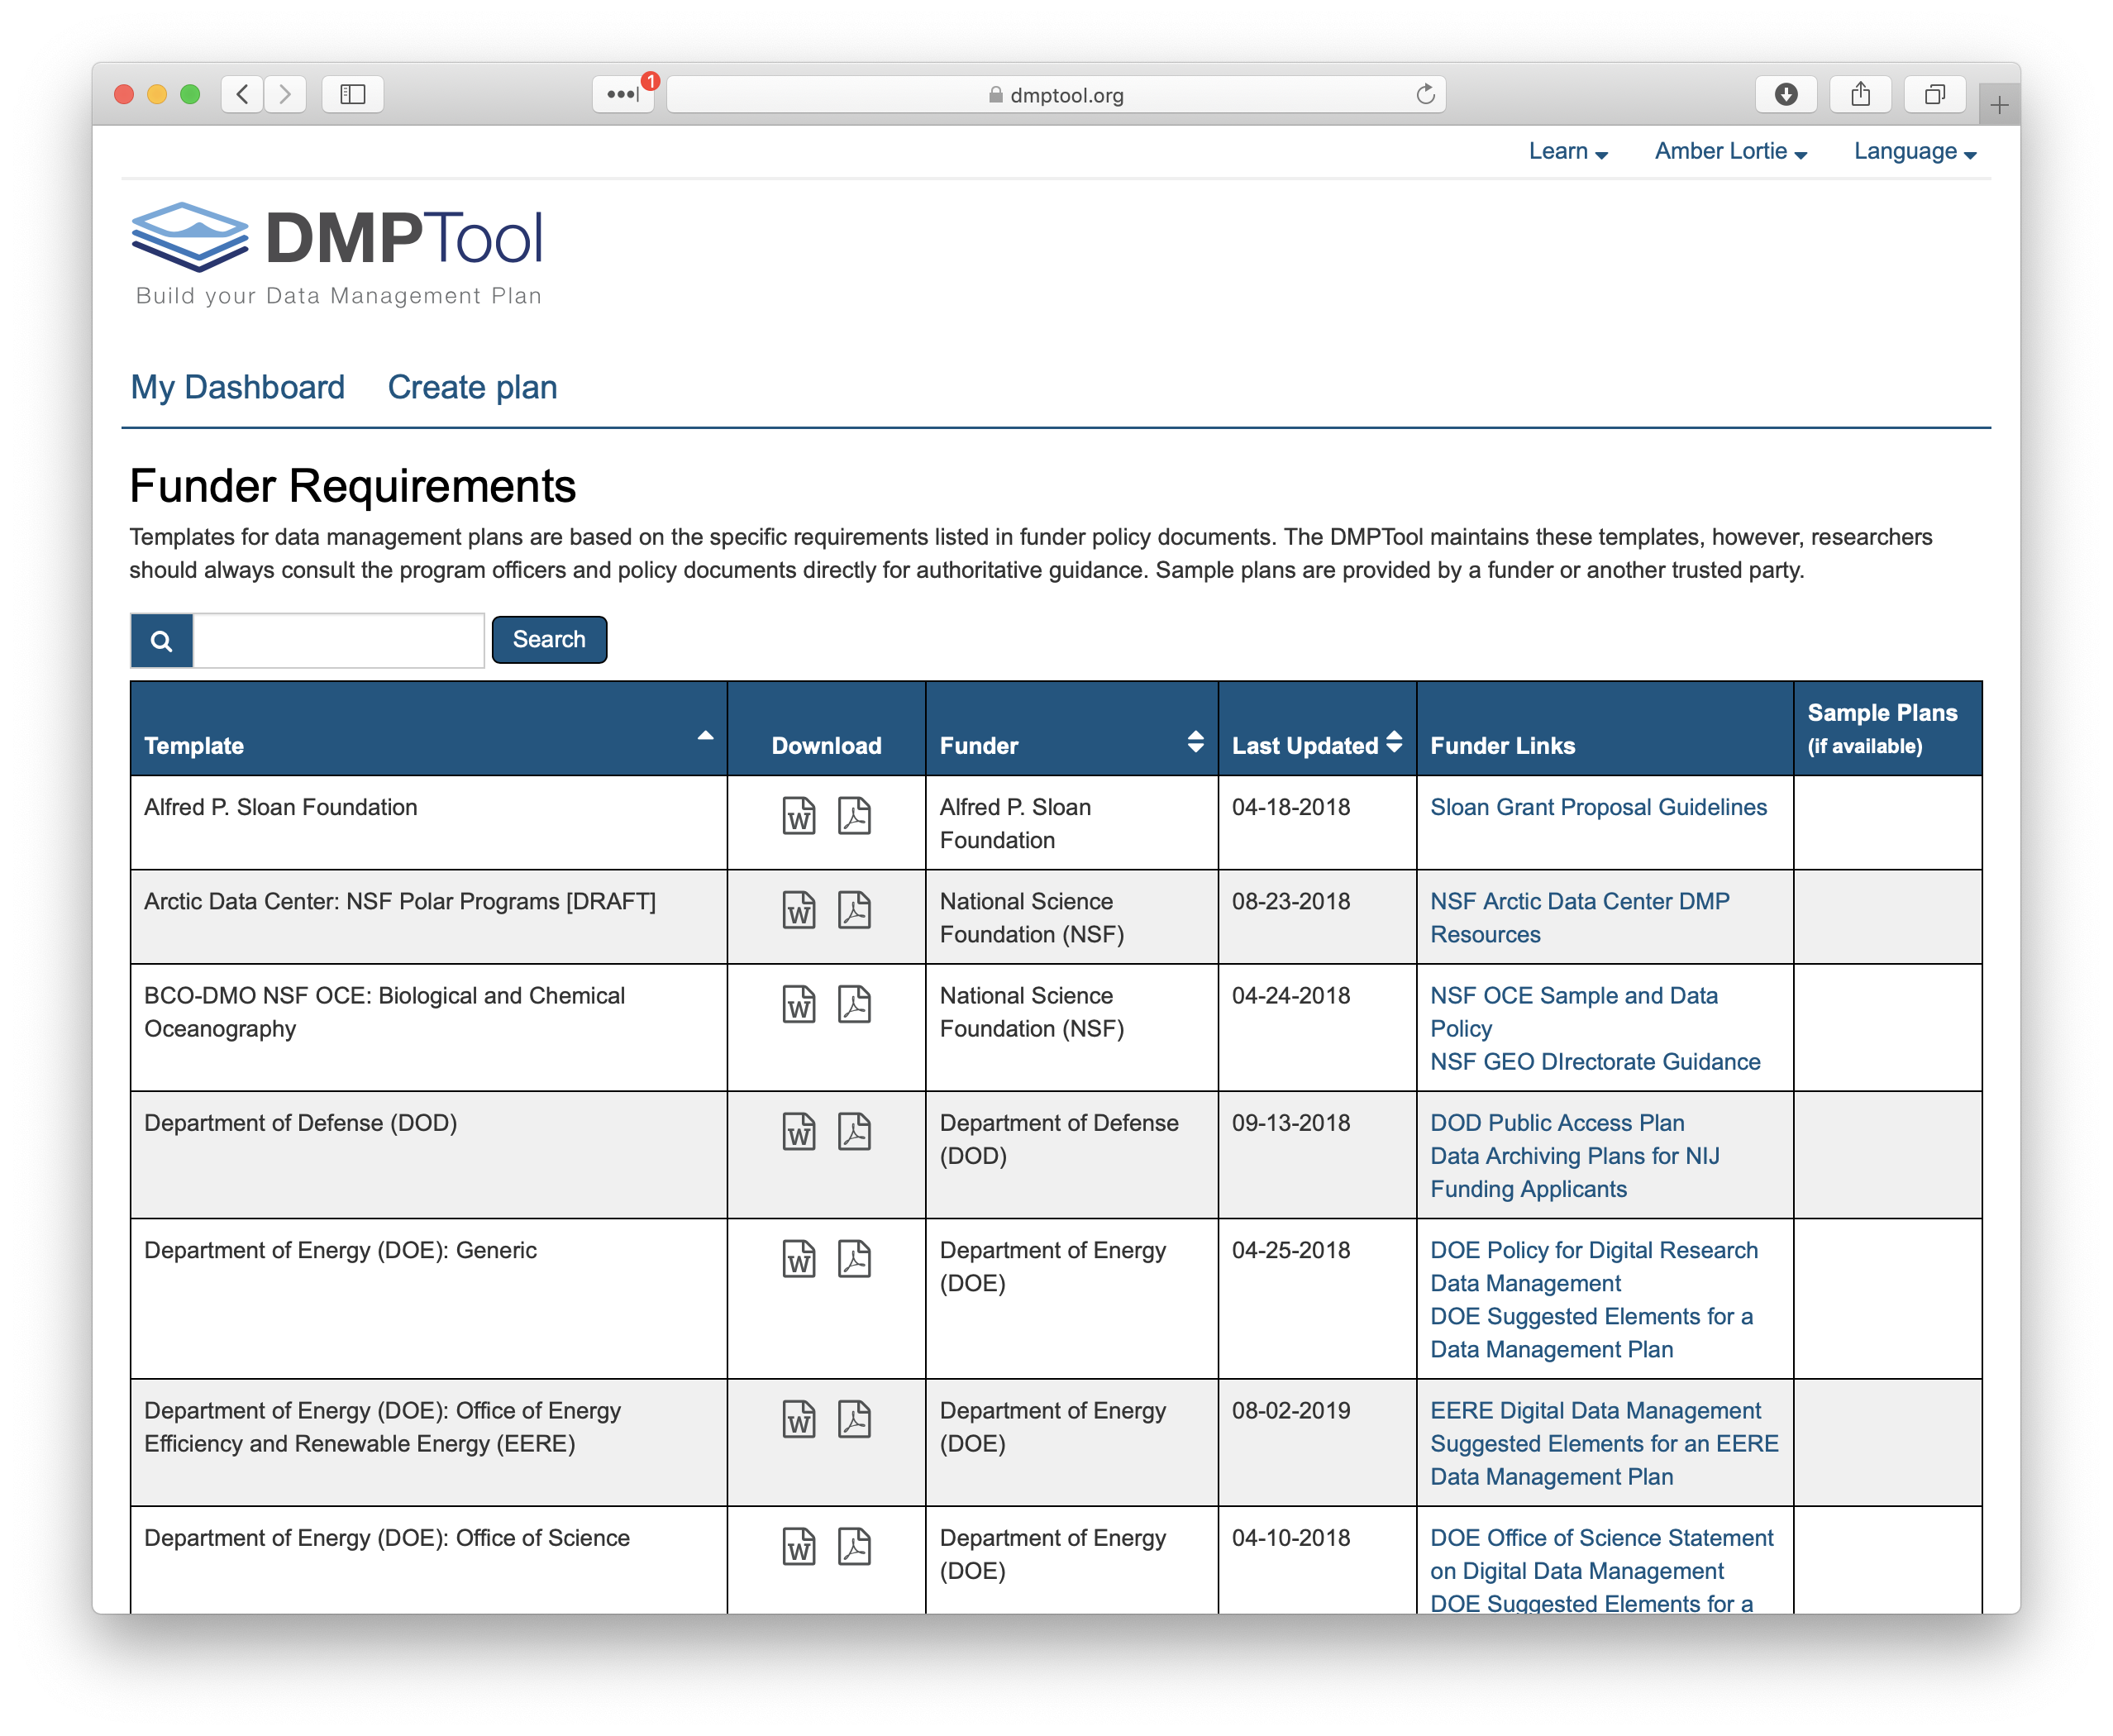This screenshot has height=1736, width=2113.
Task: Open Safari share menu icon
Action: pyautogui.click(x=1860, y=95)
